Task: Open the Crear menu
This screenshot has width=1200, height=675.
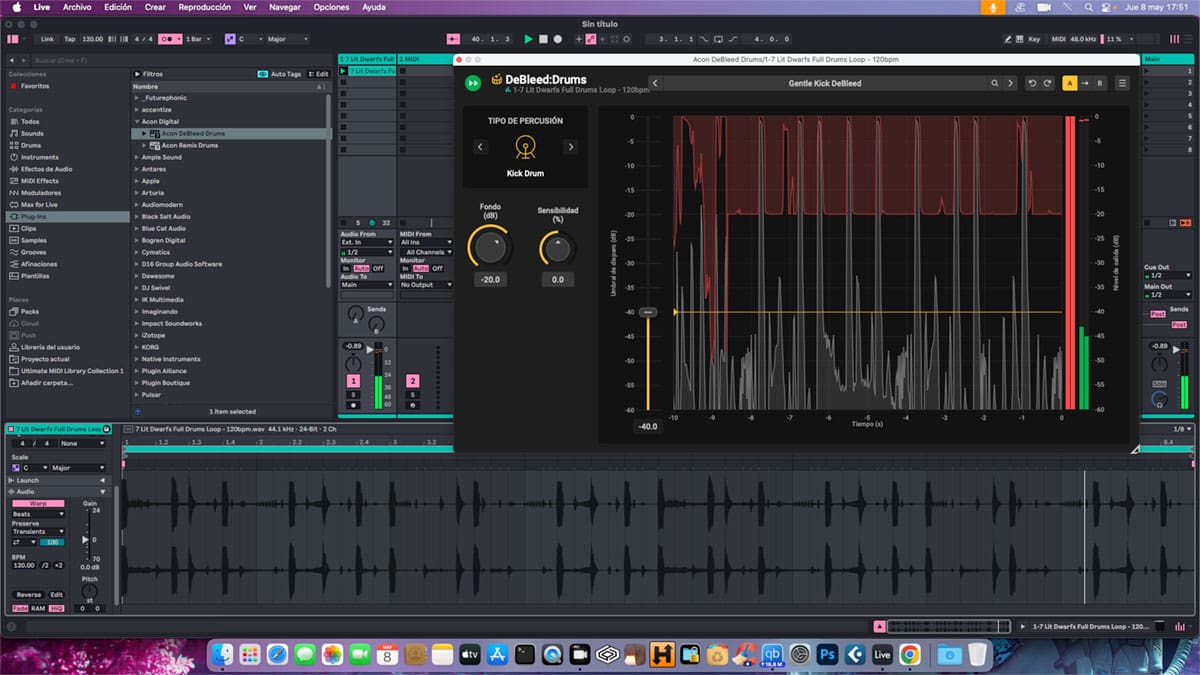Action: coord(155,7)
